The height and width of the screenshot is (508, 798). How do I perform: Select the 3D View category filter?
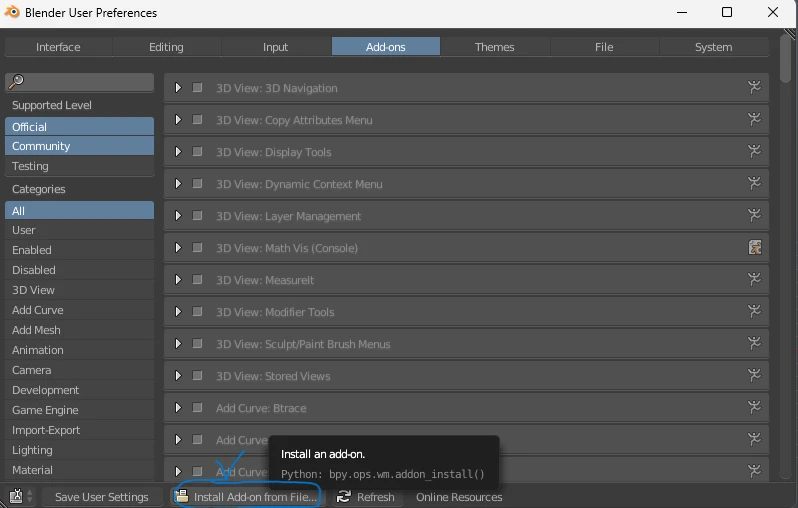[79, 290]
